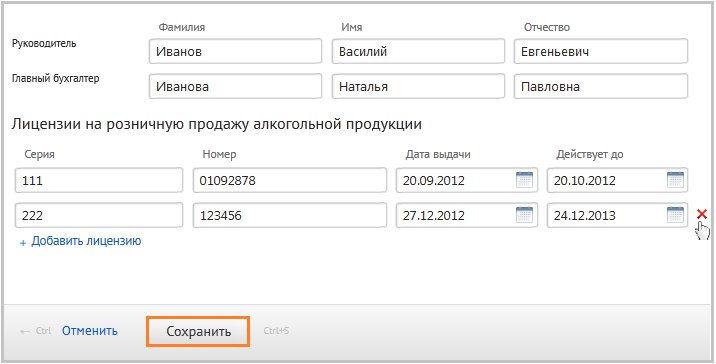Click the Действует до column label
The image size is (716, 364).
point(590,154)
